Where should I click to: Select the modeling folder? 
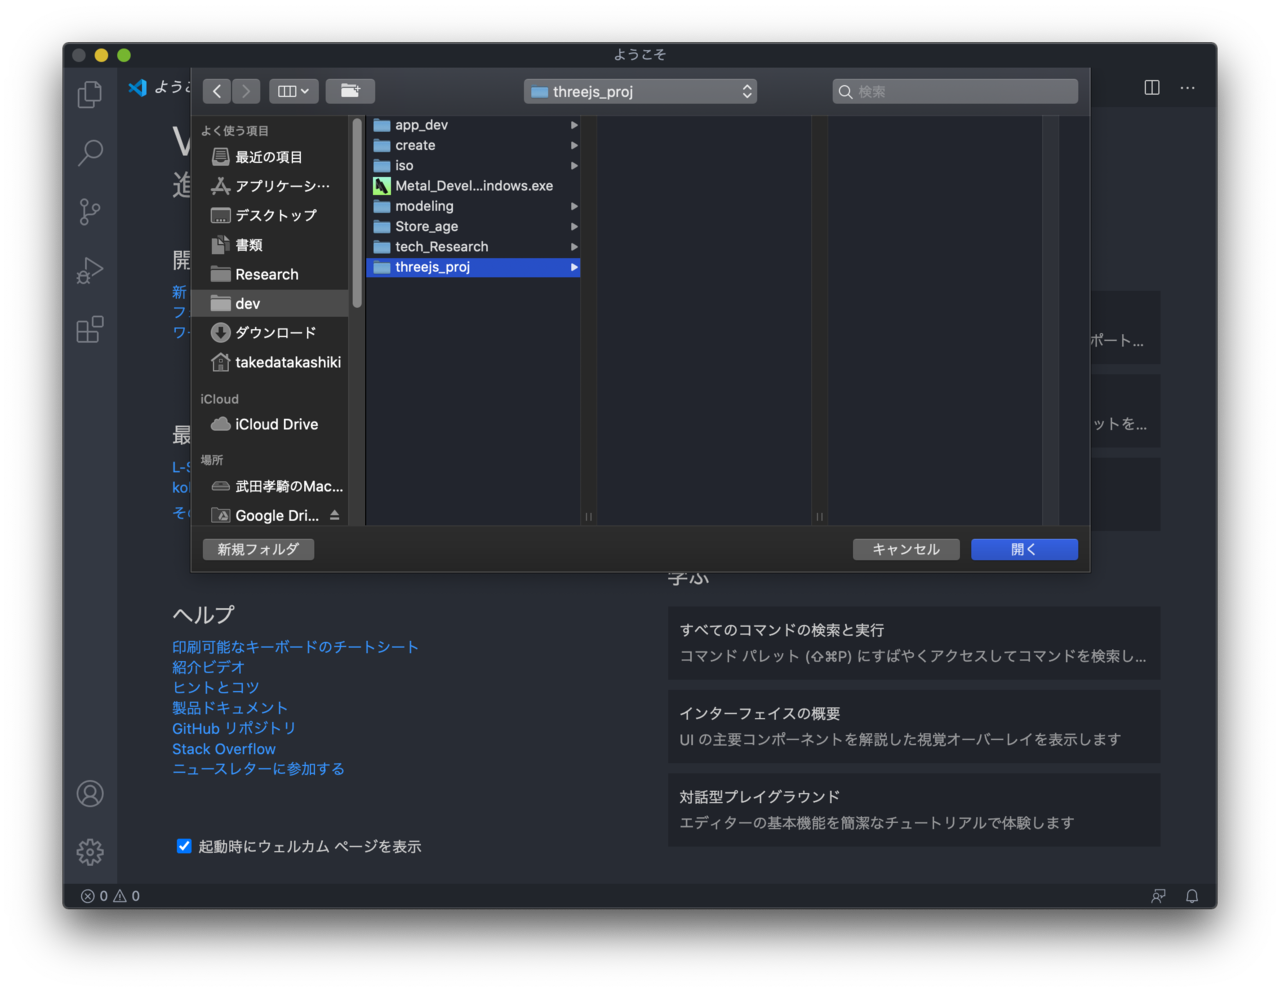pos(473,206)
